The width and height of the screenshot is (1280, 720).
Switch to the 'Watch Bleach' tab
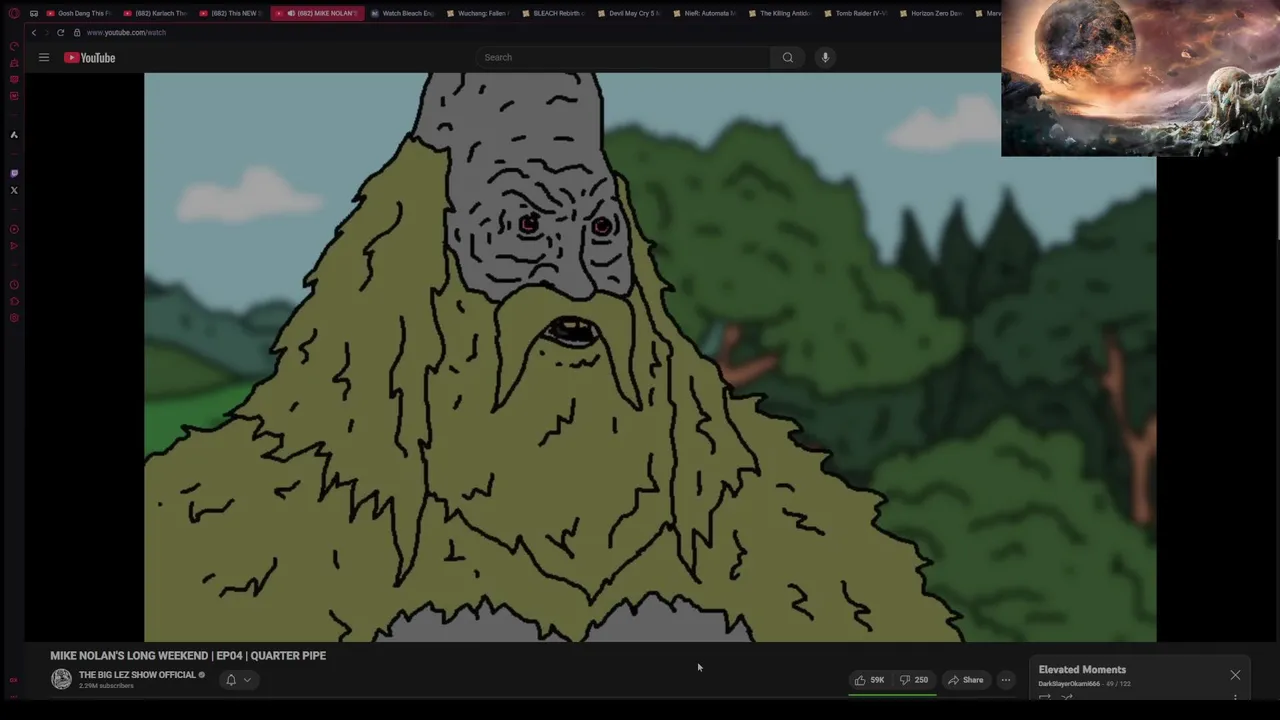click(401, 13)
